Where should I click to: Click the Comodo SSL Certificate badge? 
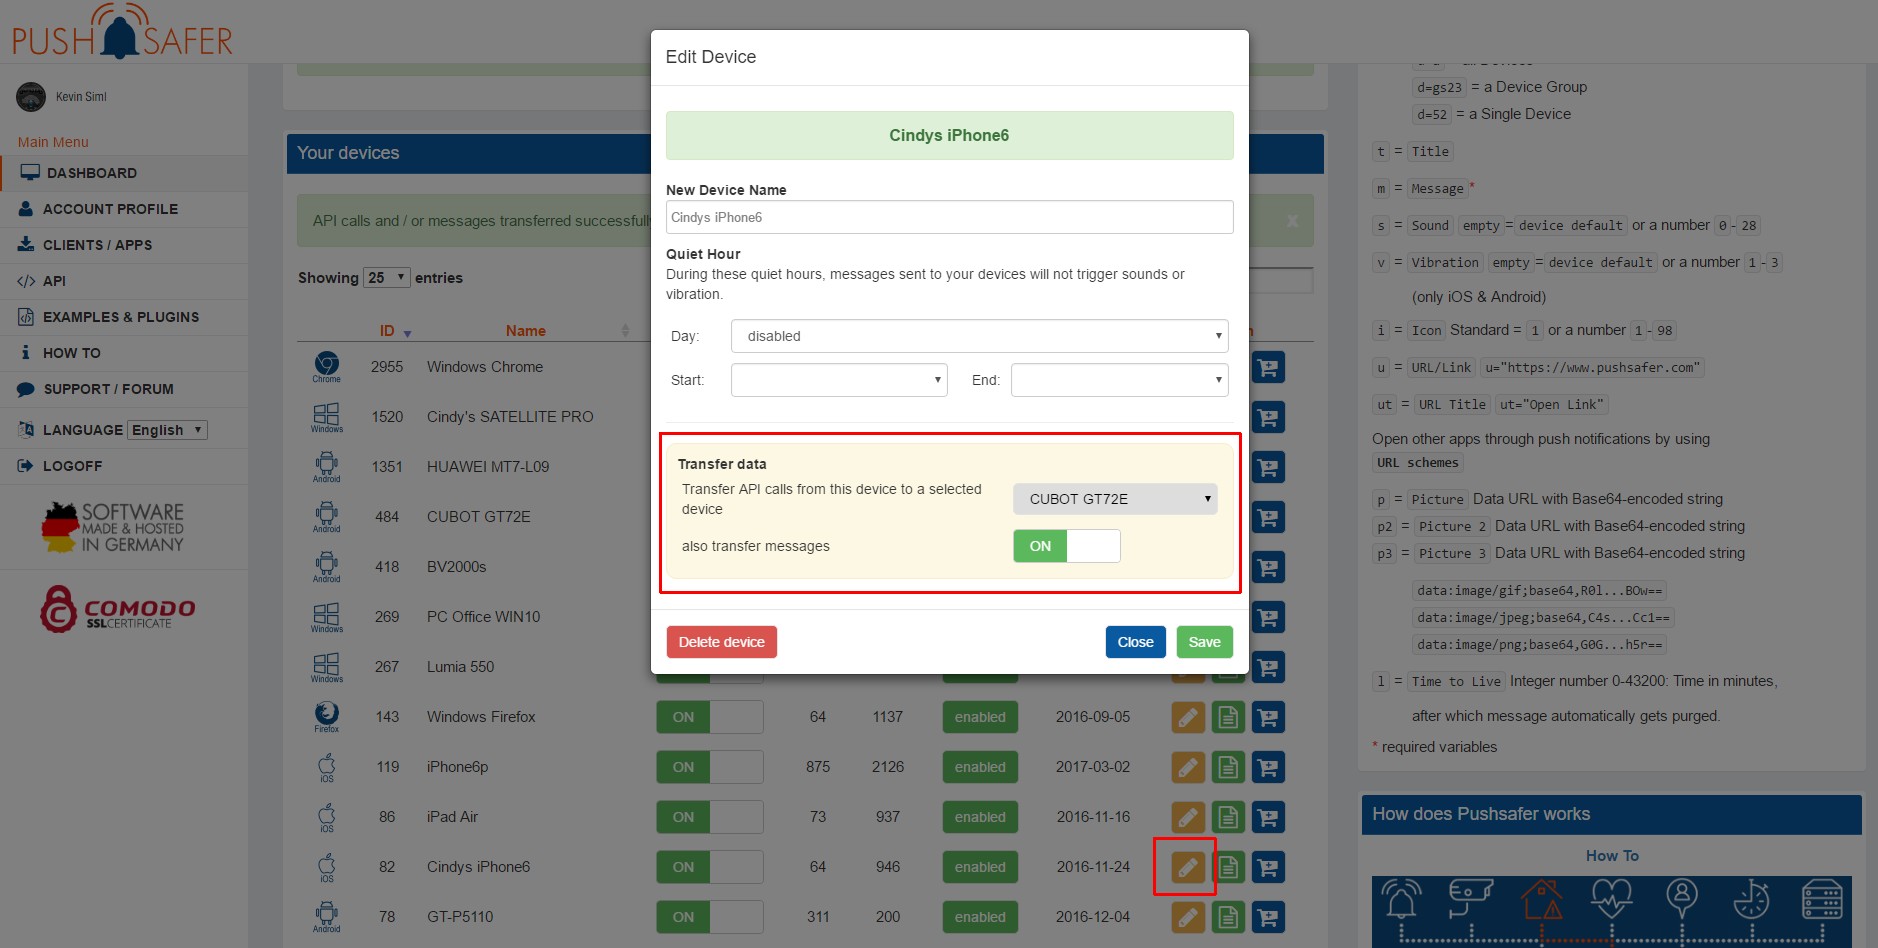coord(117,609)
